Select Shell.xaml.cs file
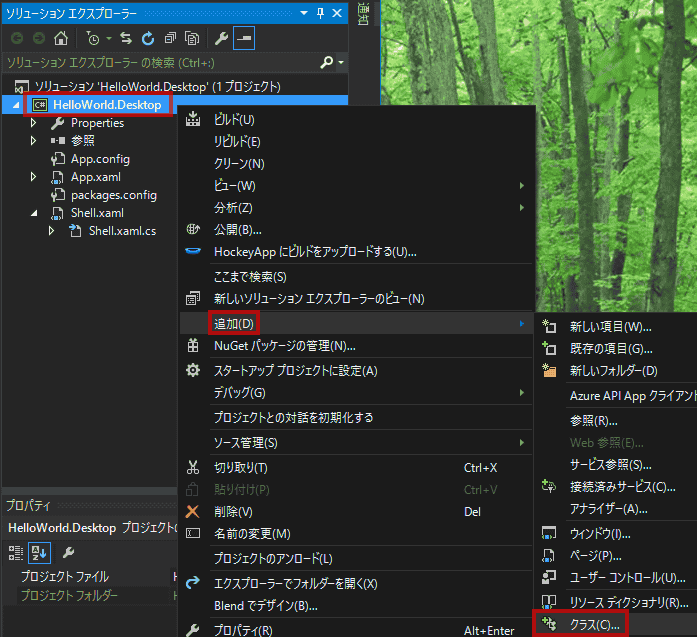The height and width of the screenshot is (637, 697). click(122, 231)
